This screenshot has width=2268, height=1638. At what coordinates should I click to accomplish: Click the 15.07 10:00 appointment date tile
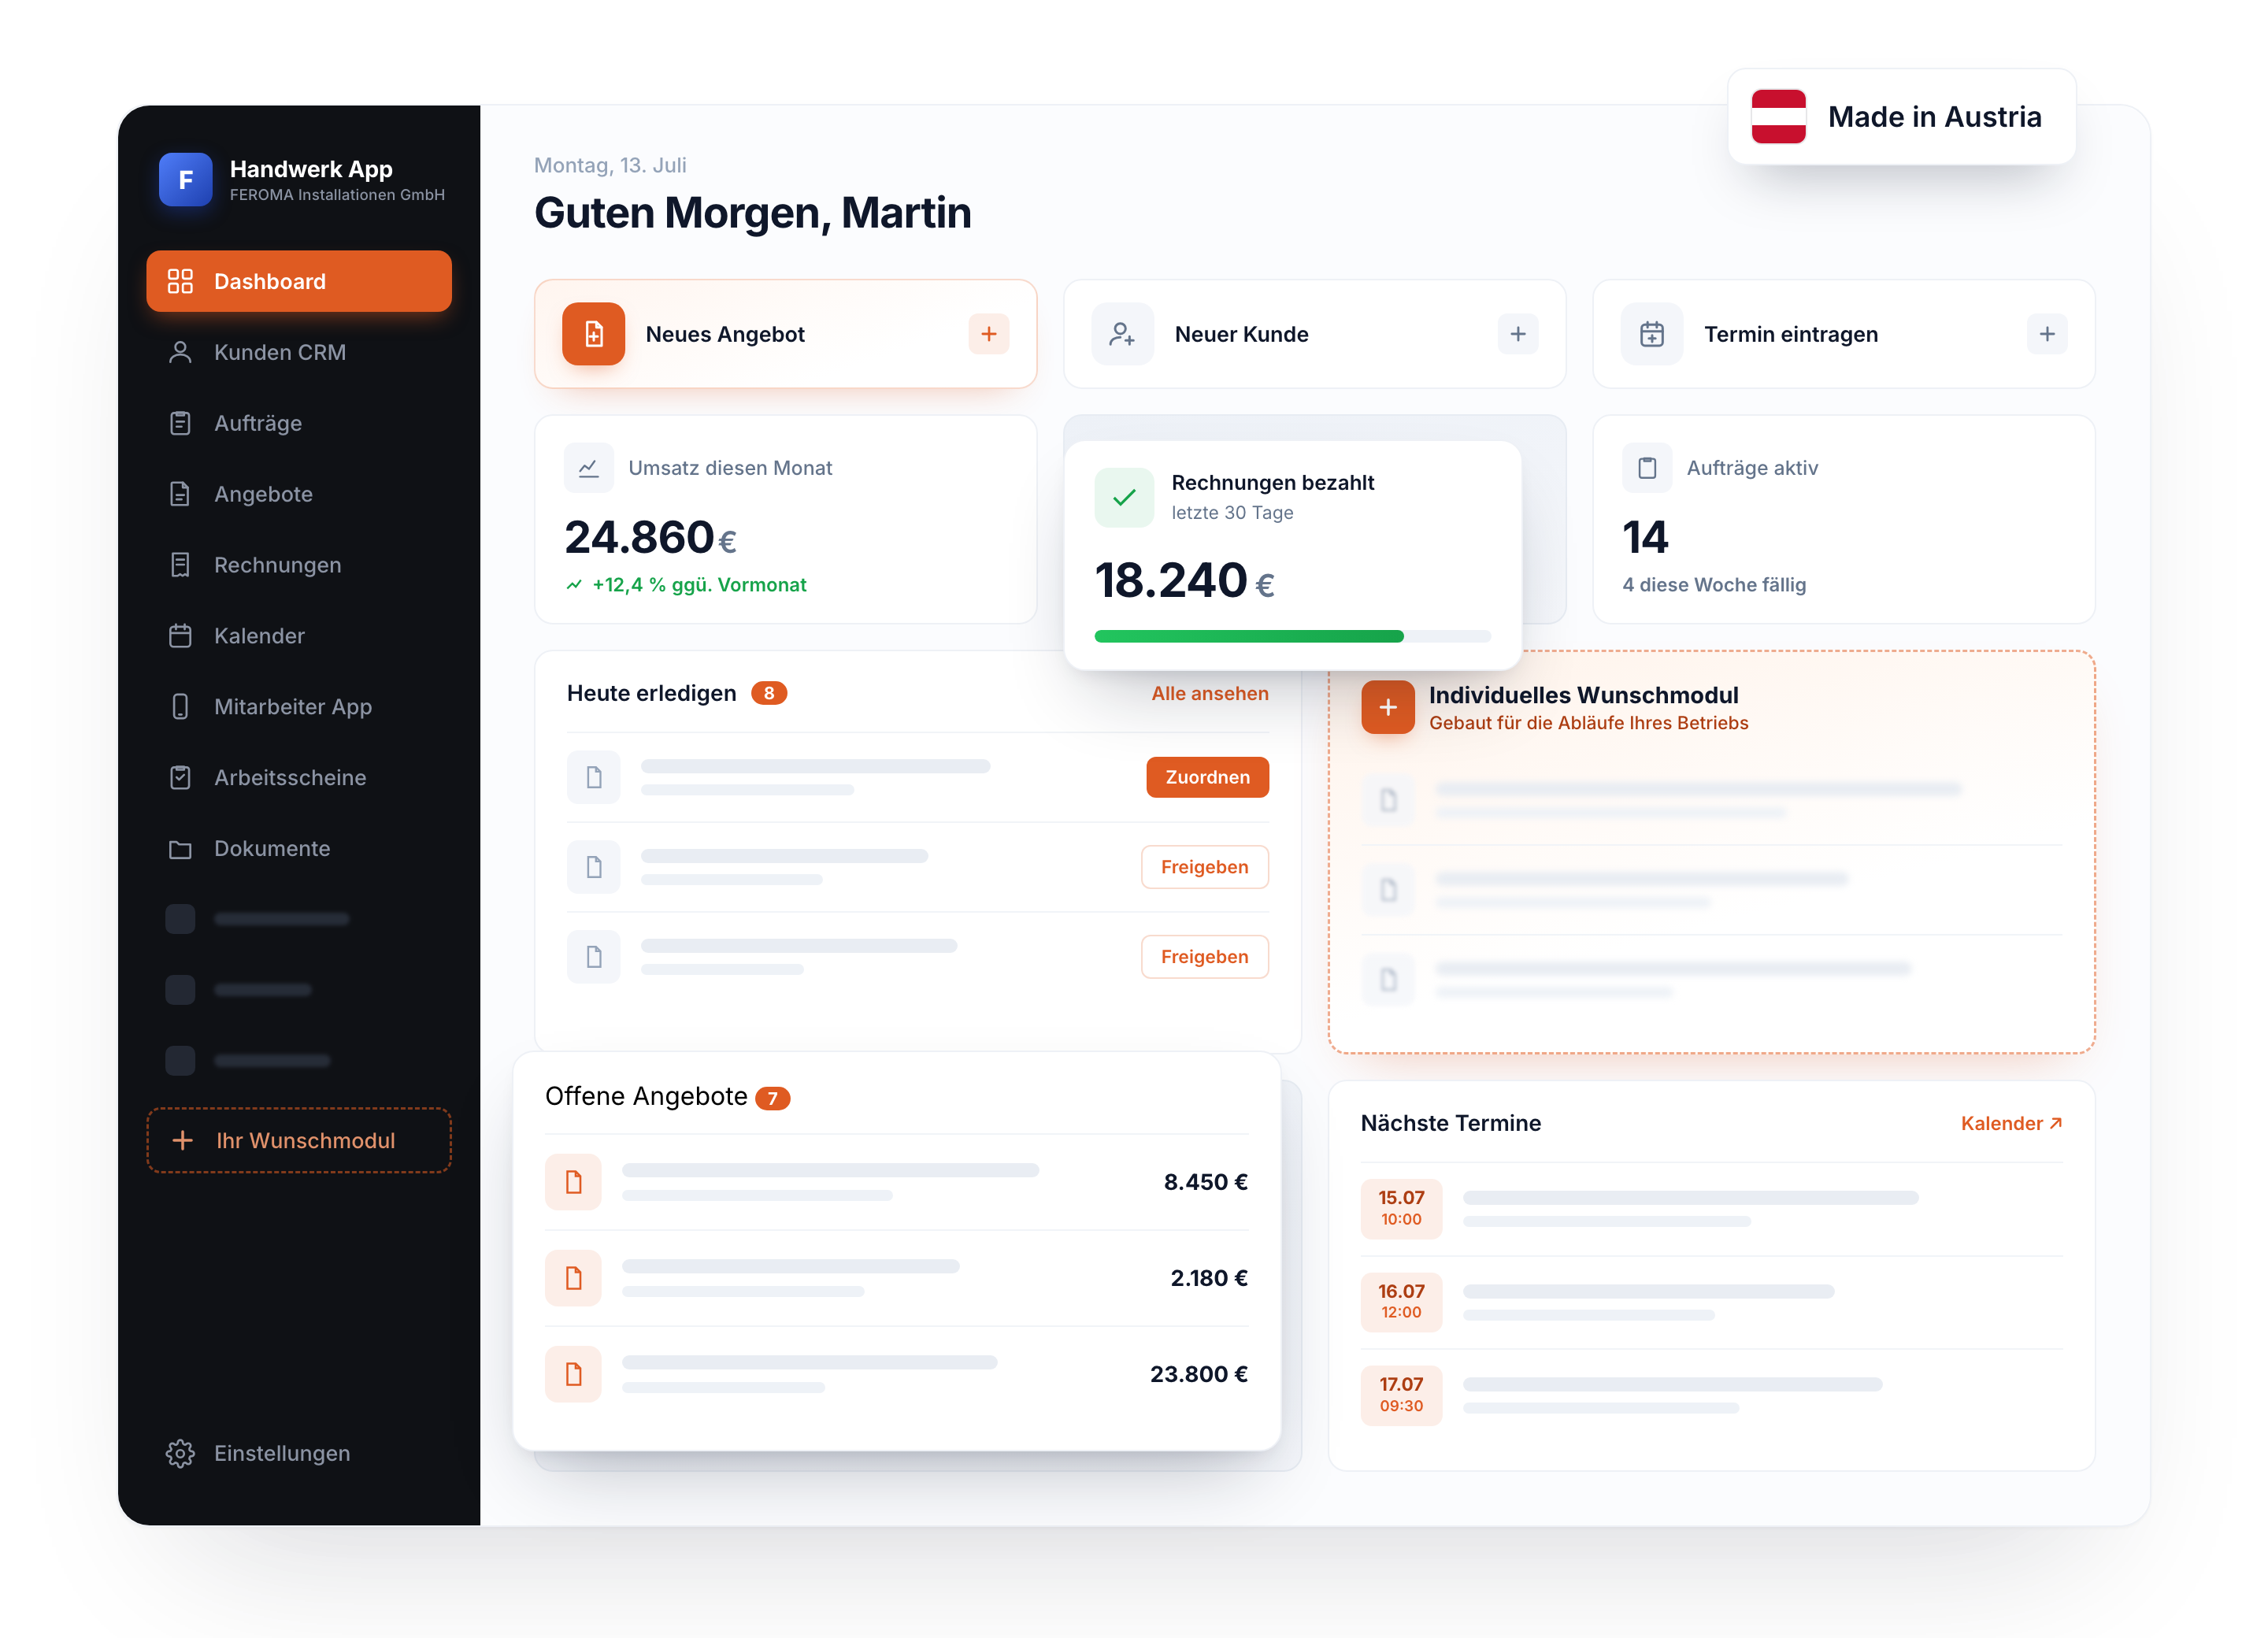(x=1400, y=1207)
